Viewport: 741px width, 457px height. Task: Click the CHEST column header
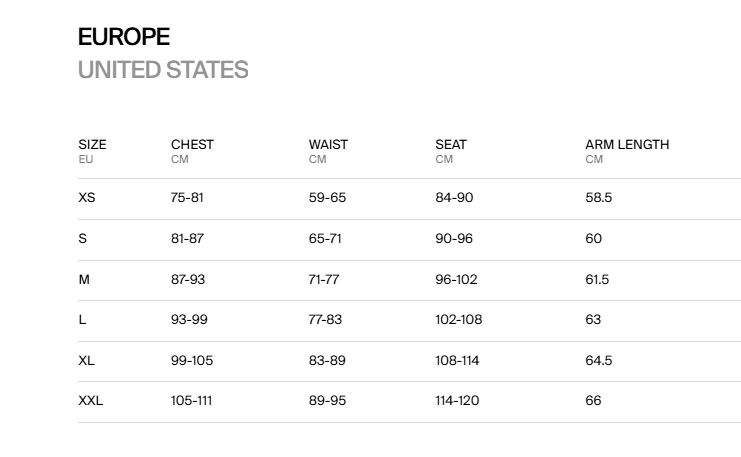[192, 145]
